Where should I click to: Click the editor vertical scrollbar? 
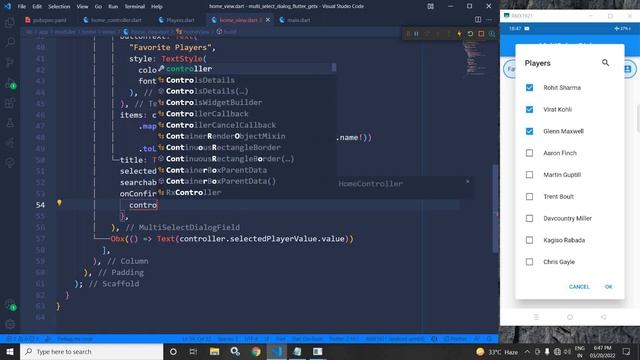point(496,208)
